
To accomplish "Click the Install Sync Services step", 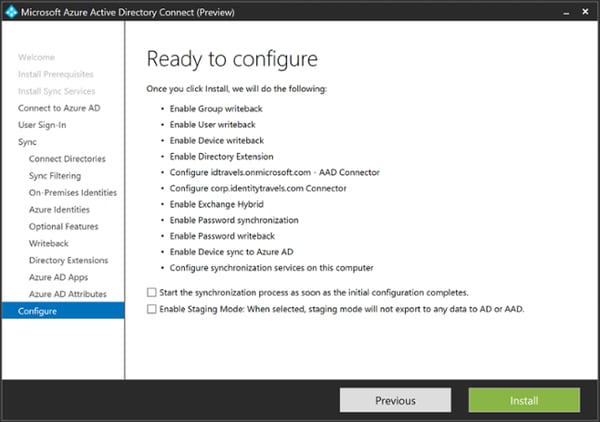I will [57, 91].
